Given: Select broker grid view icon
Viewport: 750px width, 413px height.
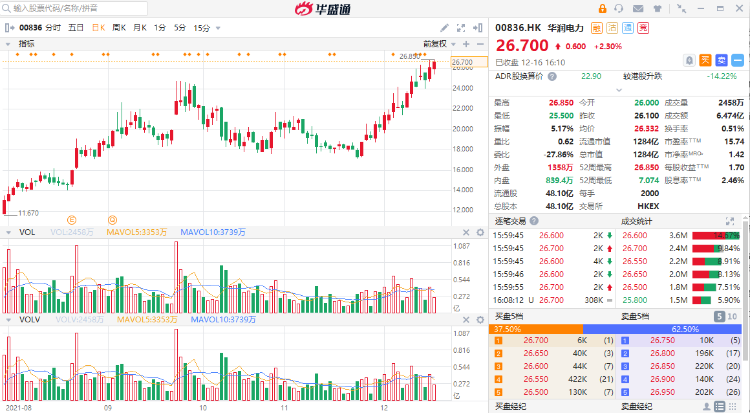Looking at the screenshot, I should (x=734, y=407).
